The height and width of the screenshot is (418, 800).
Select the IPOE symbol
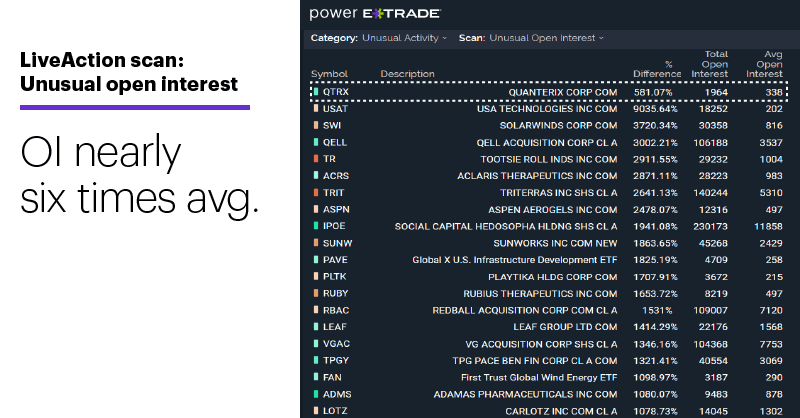click(x=334, y=226)
